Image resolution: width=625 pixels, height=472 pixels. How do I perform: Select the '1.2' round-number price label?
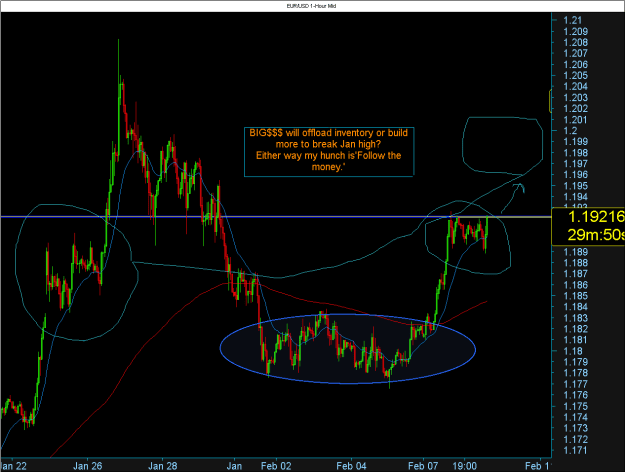pyautogui.click(x=570, y=131)
